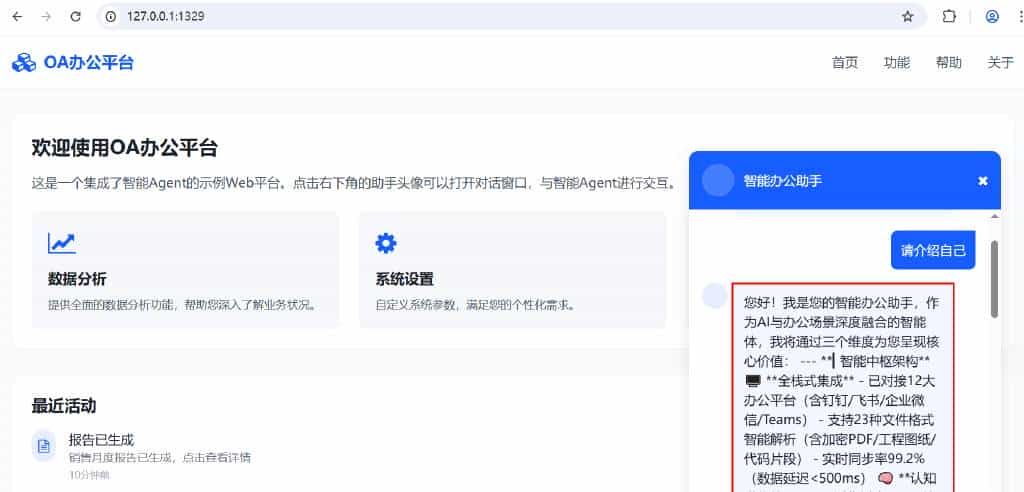This screenshot has width=1024, height=492.
Task: Open the 功能 navigation item
Action: [x=897, y=63]
